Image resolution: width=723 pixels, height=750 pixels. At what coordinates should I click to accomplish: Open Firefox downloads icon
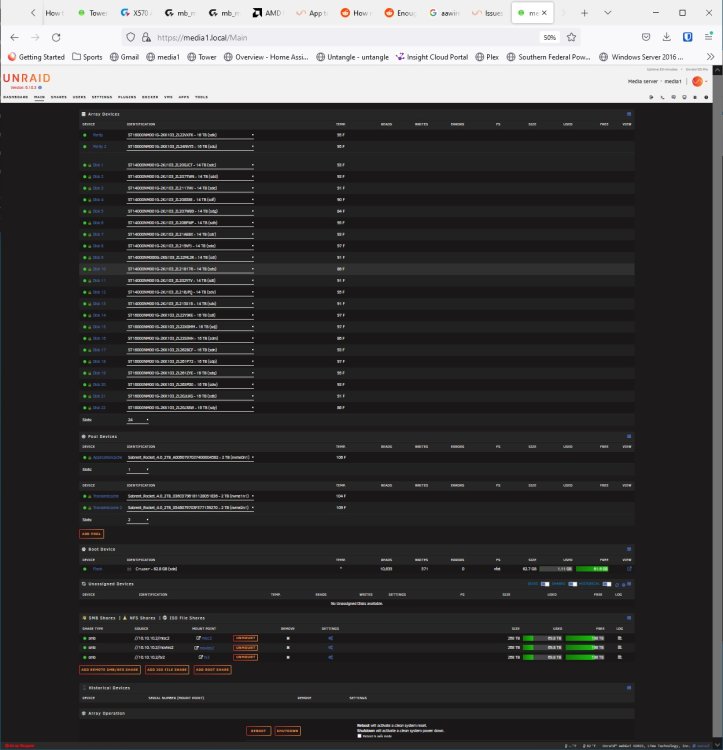tap(667, 37)
